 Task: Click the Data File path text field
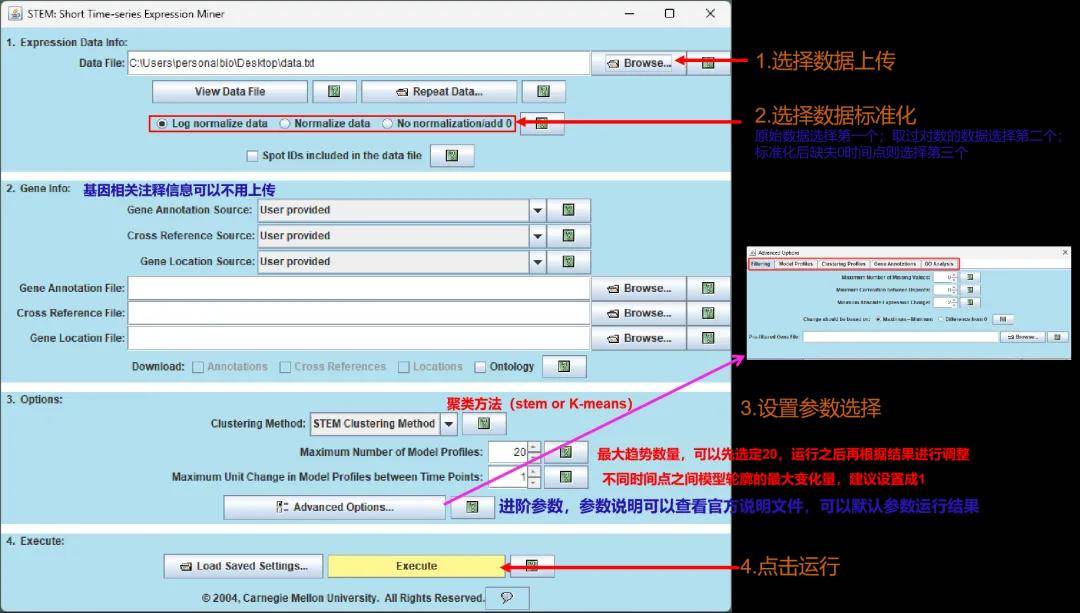click(x=358, y=63)
